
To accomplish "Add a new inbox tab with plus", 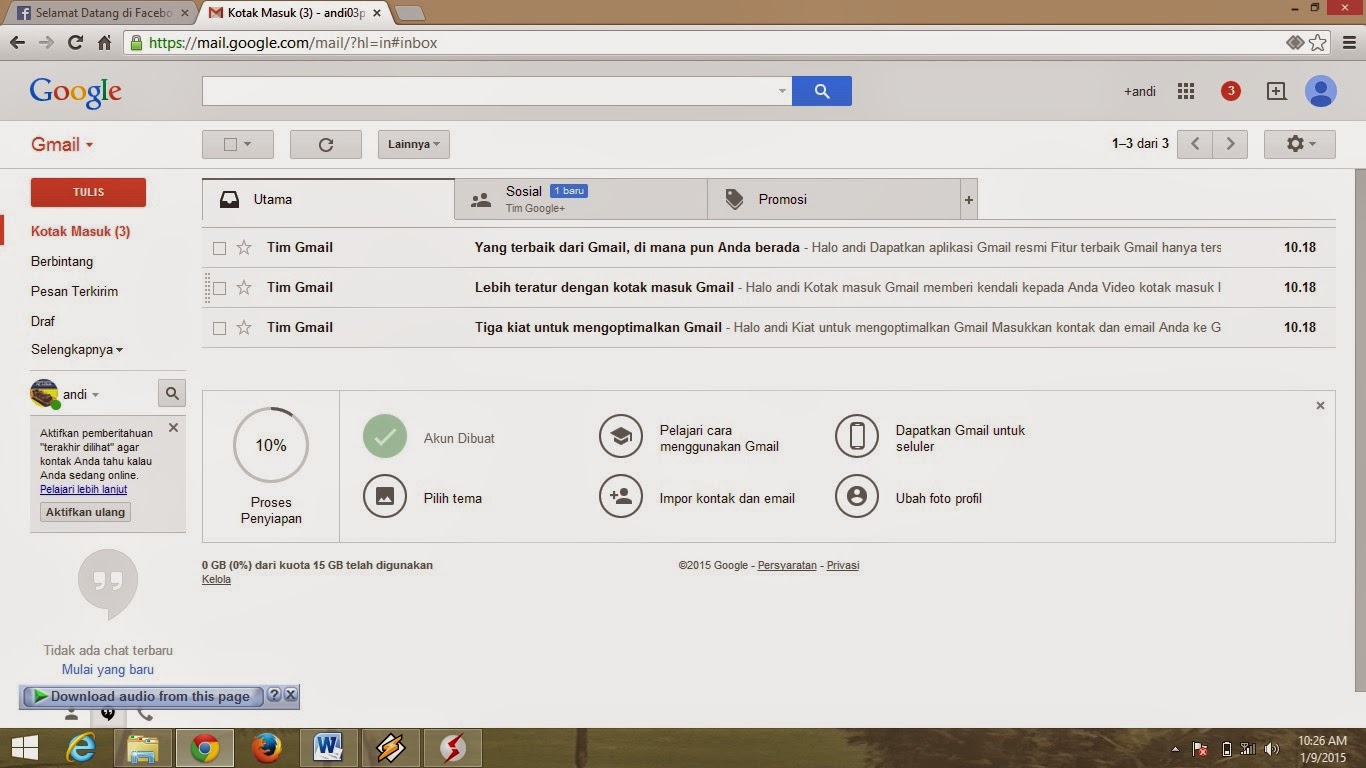I will pos(968,200).
